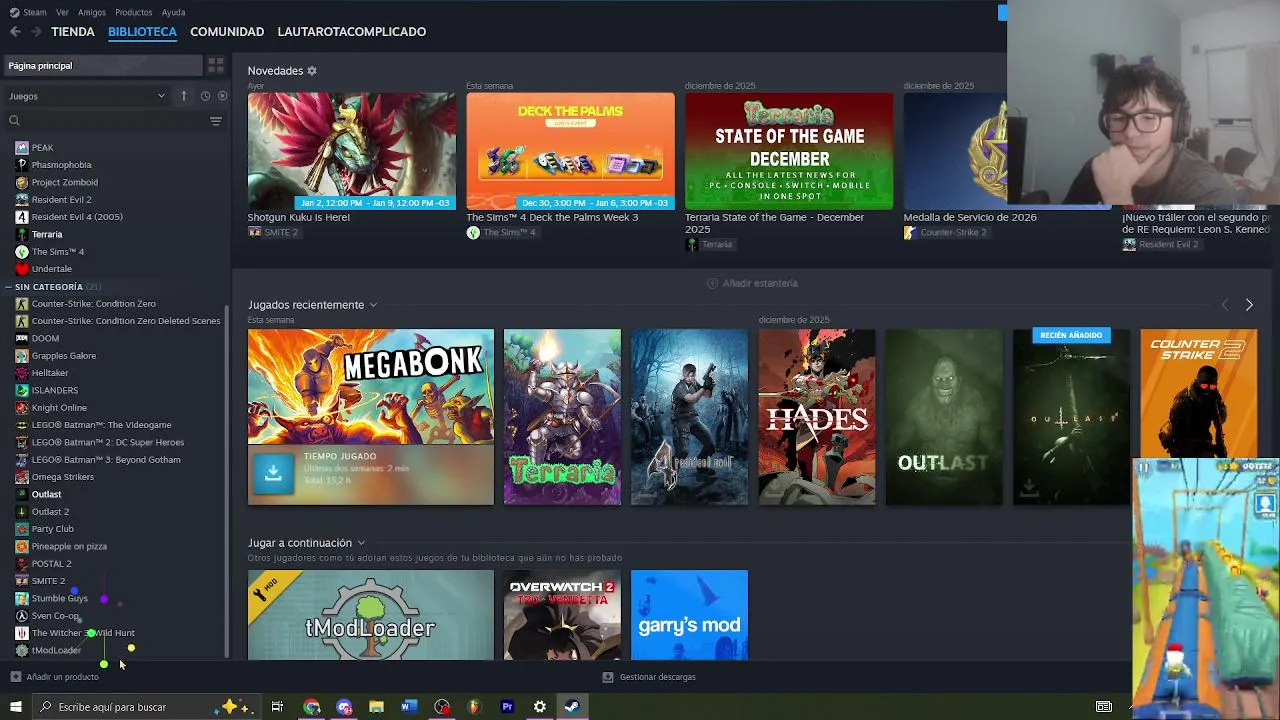Open Terraria State of the Game news
This screenshot has height=720, width=1280.
tap(789, 151)
